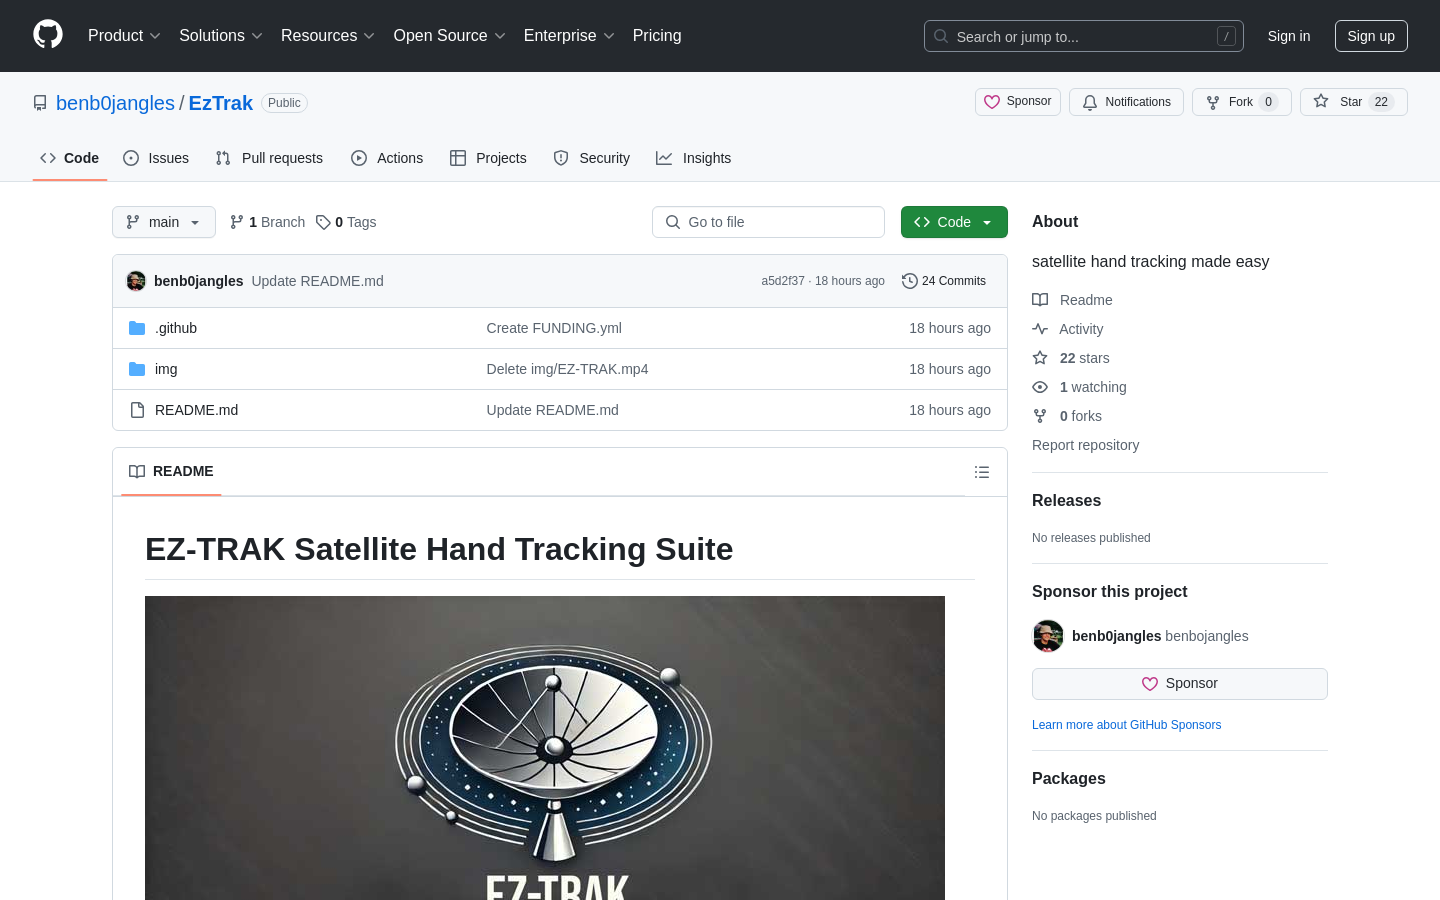Screen dimensions: 1440x900
Task: Expand the green Code dropdown
Action: (954, 222)
